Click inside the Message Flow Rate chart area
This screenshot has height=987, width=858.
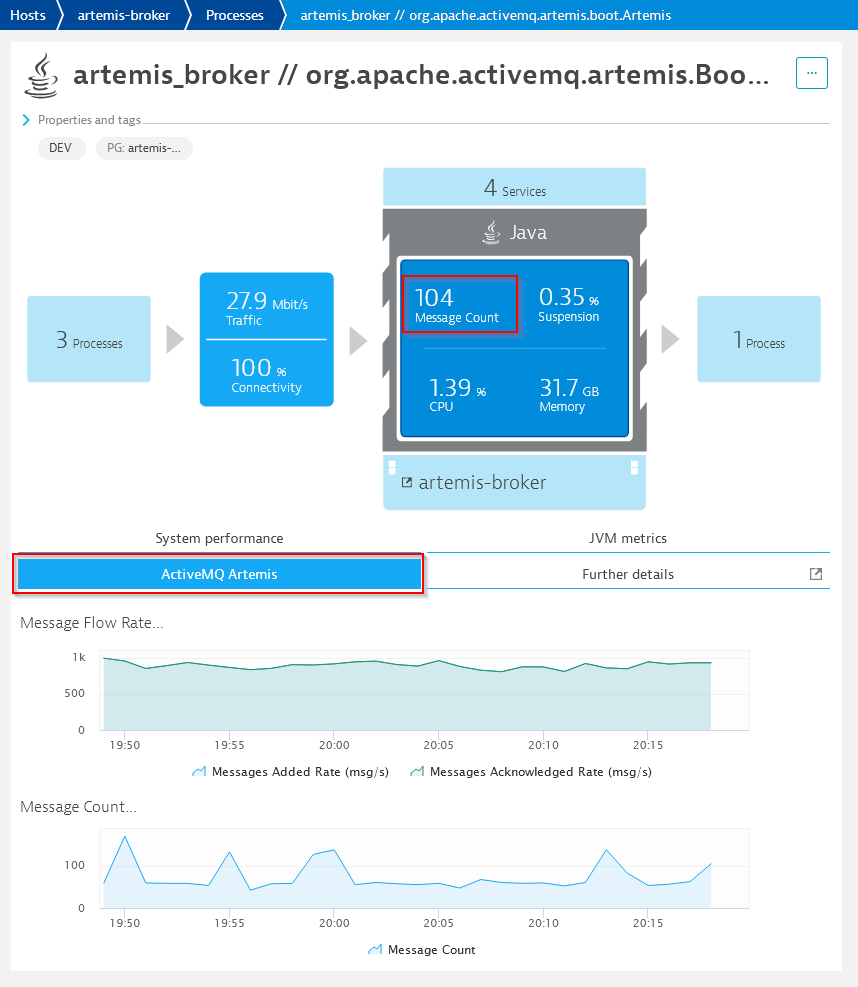point(424,691)
